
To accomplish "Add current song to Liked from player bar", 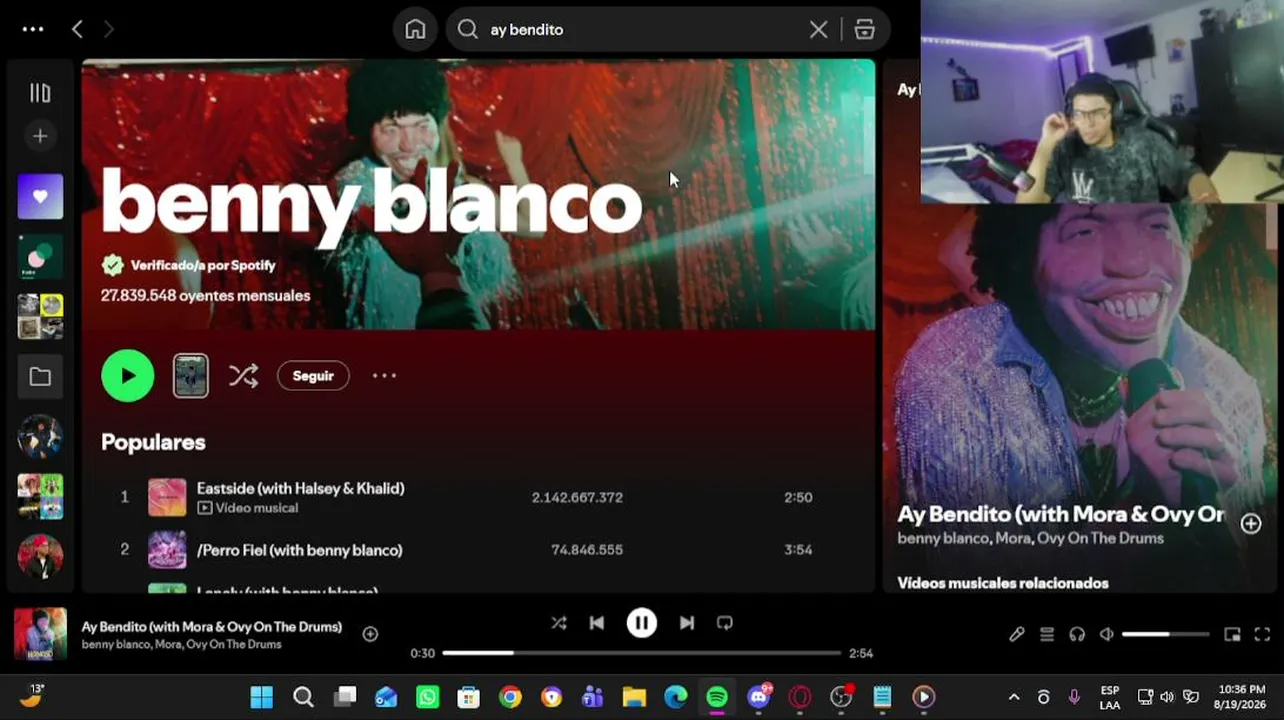I will 370,634.
